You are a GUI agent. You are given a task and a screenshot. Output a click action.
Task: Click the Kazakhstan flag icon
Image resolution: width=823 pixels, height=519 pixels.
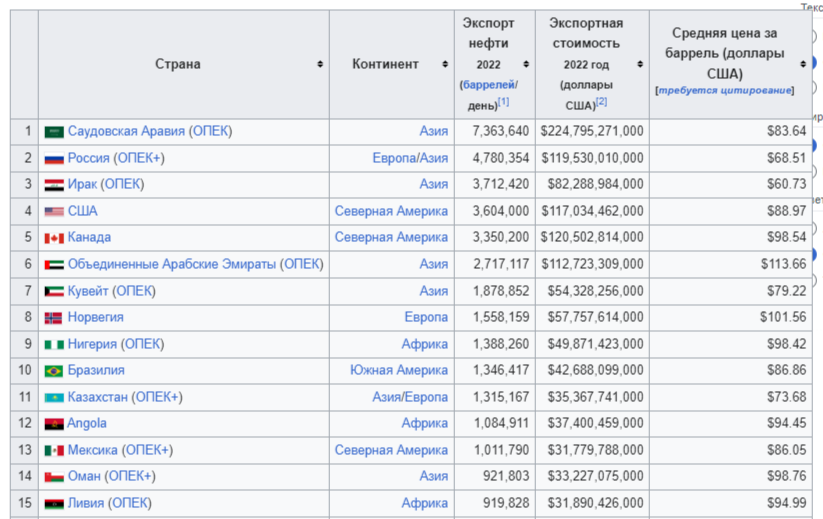coord(54,398)
